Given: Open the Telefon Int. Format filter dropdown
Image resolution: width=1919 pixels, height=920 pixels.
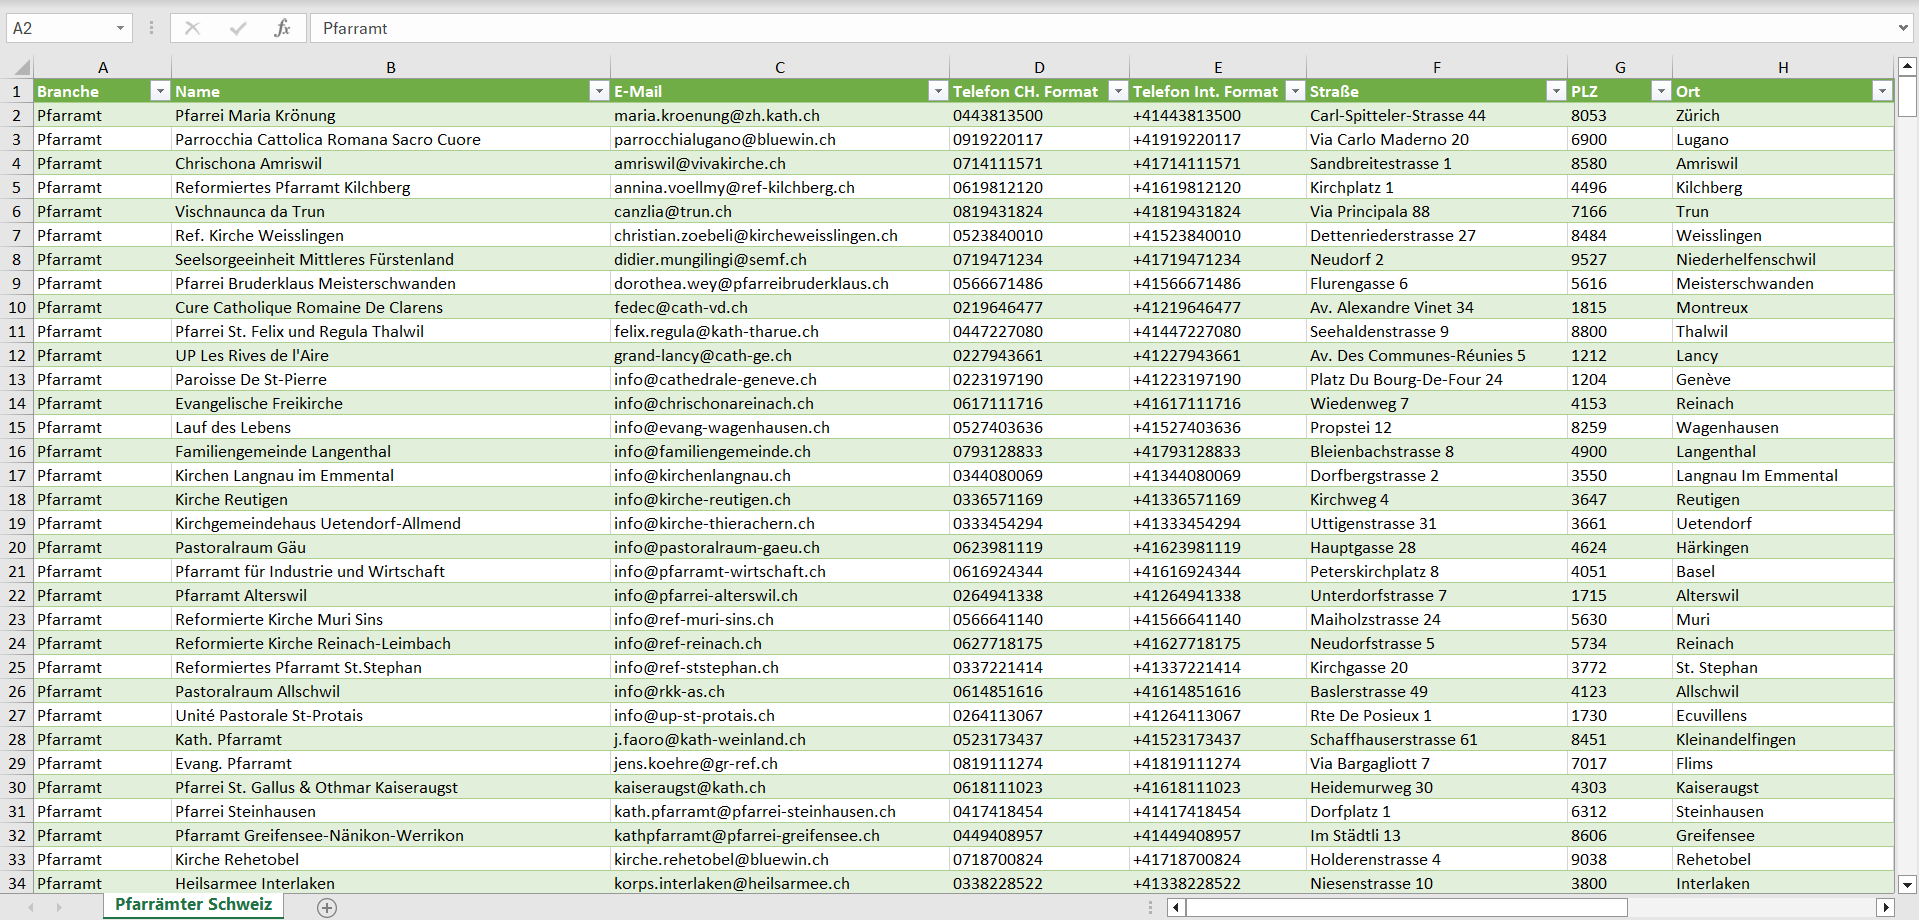Looking at the screenshot, I should (1295, 91).
